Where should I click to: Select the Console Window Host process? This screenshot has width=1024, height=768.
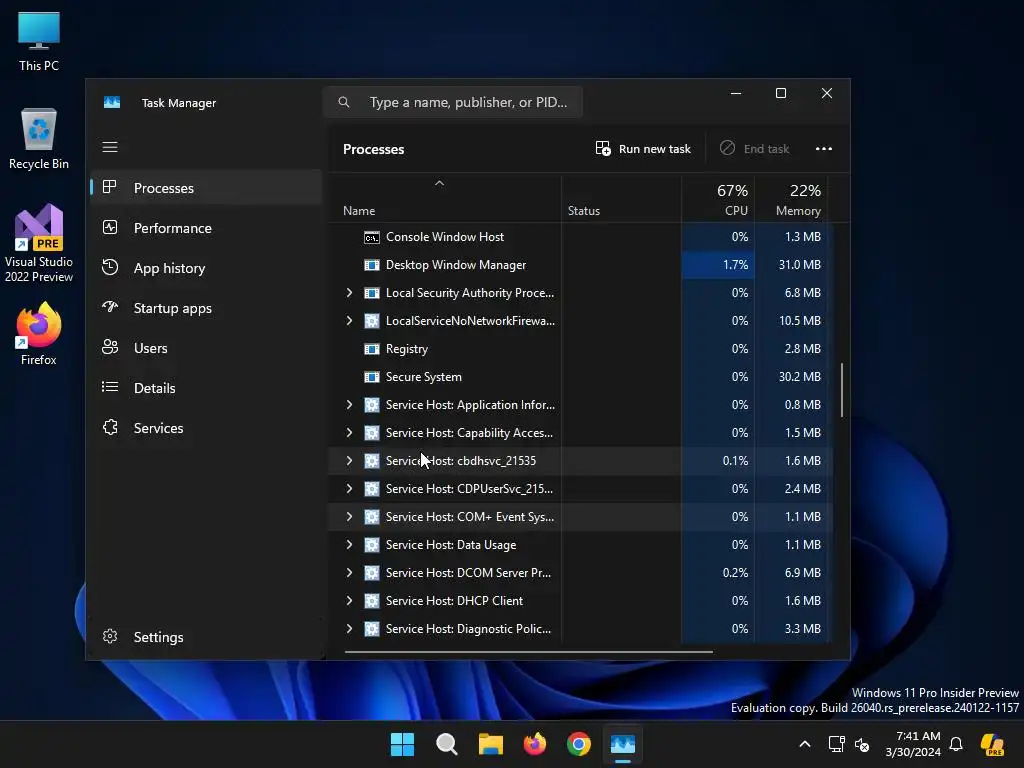coord(579,237)
